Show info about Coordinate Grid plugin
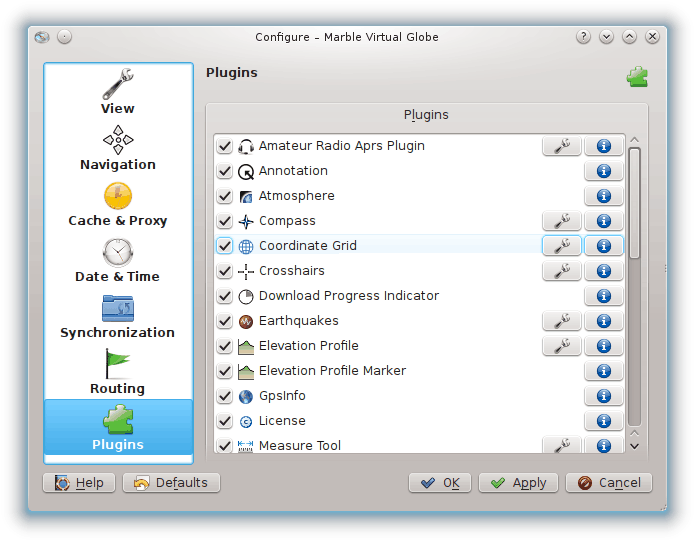The height and width of the screenshot is (540, 694). coord(604,246)
